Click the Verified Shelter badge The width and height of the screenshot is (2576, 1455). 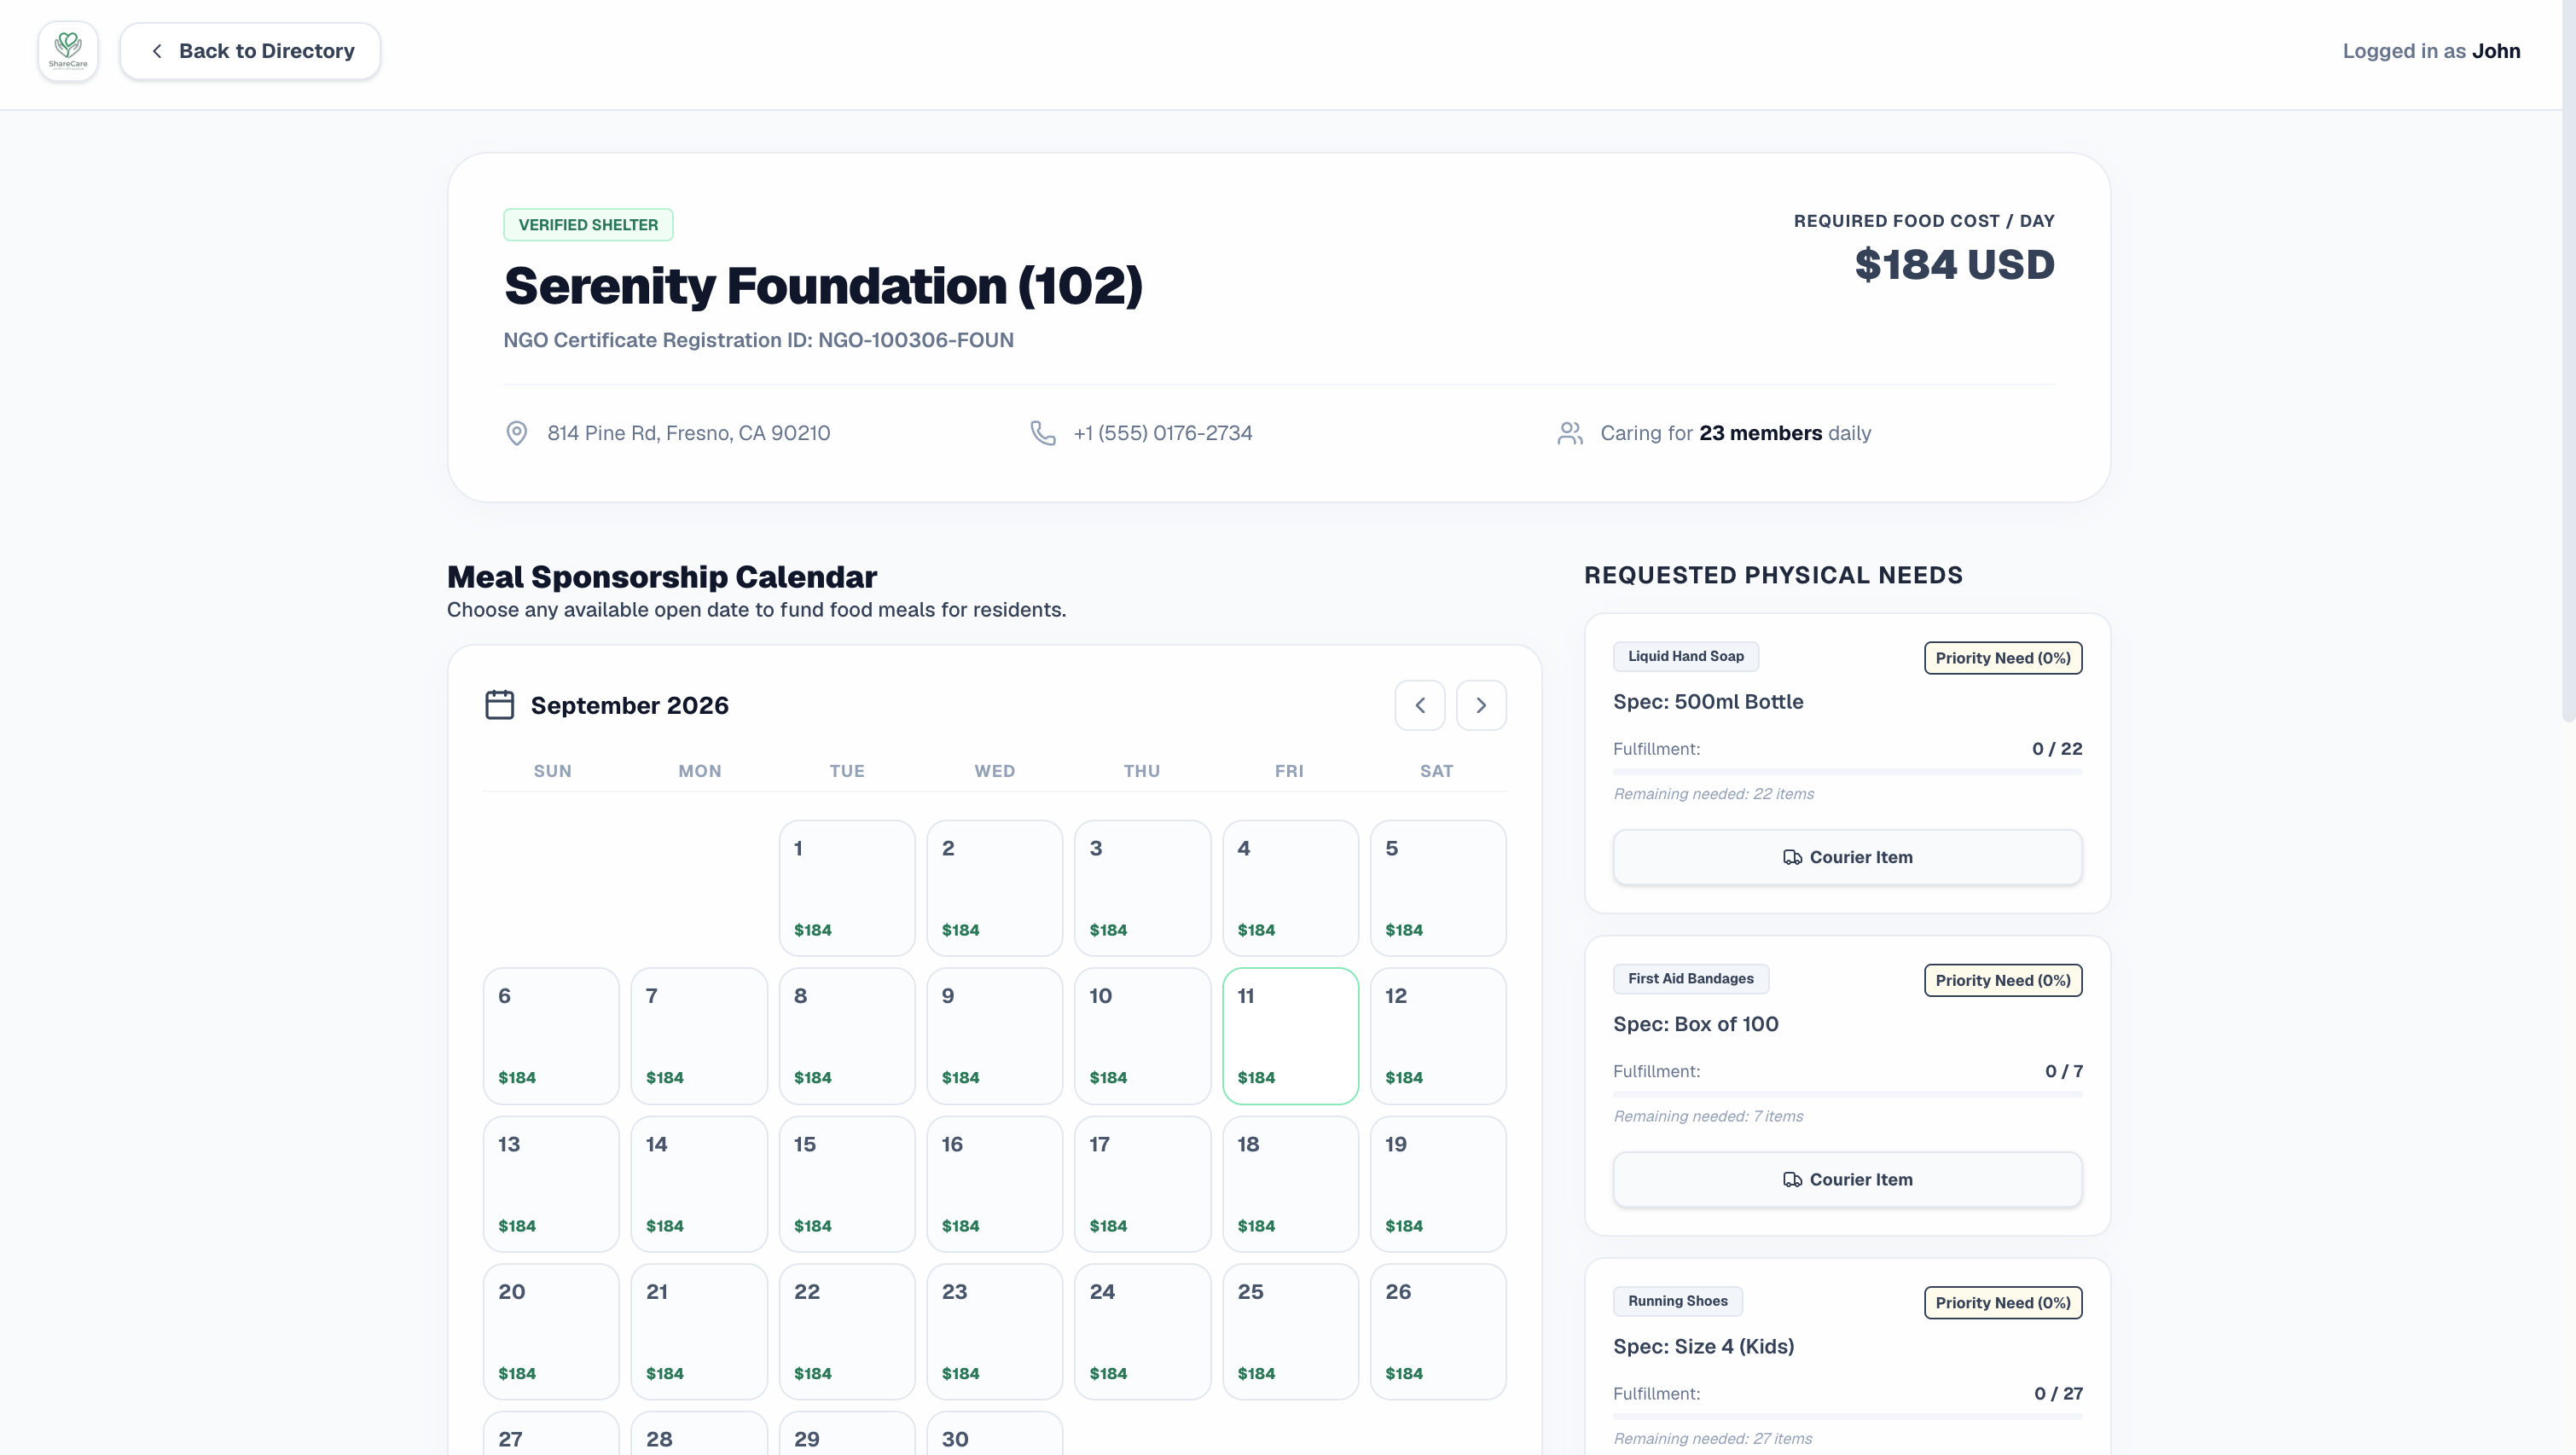click(588, 225)
